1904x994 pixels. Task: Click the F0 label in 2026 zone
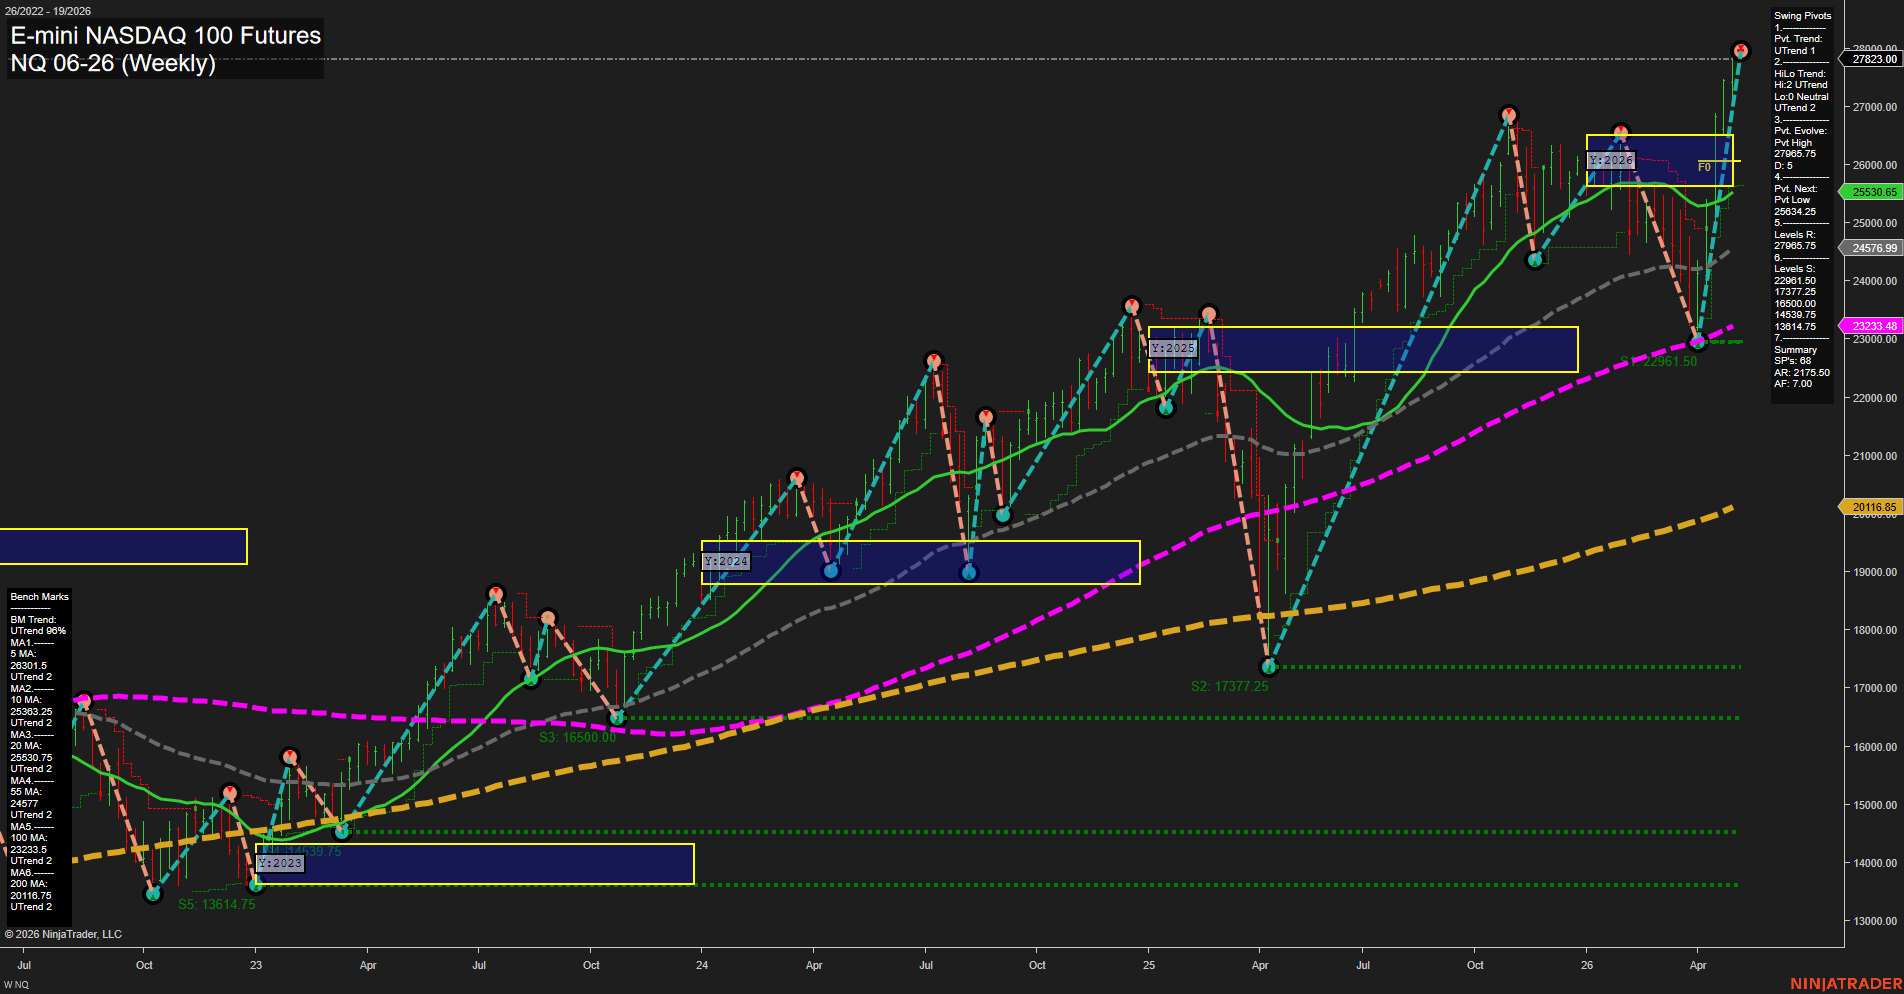point(1704,167)
